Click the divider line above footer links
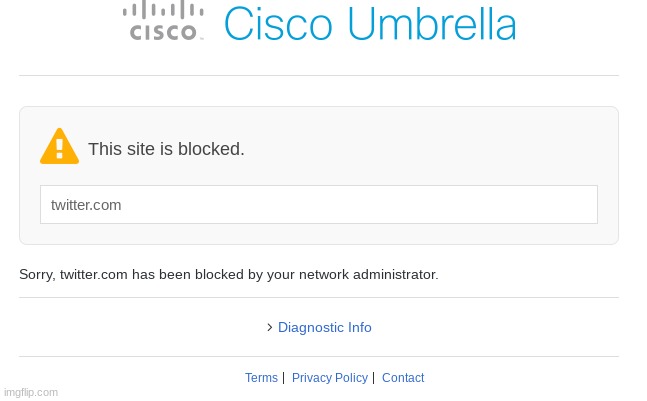The image size is (647, 401). click(x=319, y=356)
